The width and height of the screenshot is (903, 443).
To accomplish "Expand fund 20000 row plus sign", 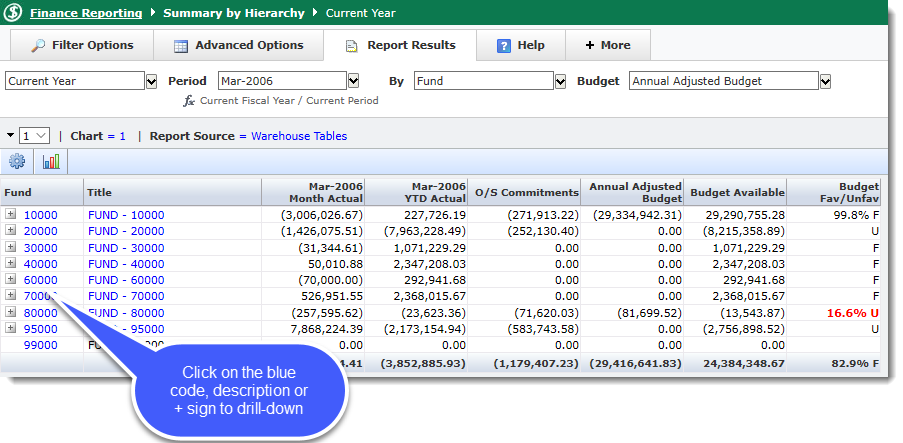I will coord(11,230).
